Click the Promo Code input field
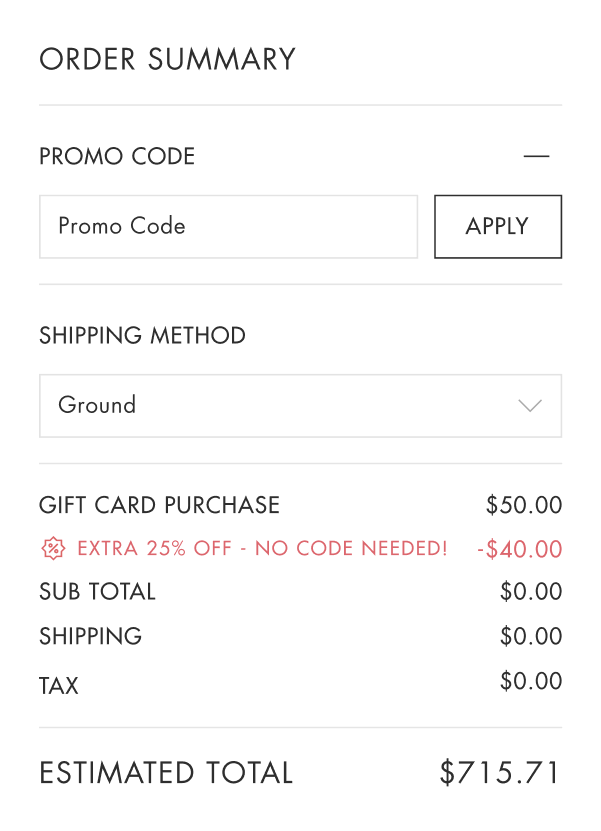The width and height of the screenshot is (601, 831). [228, 226]
